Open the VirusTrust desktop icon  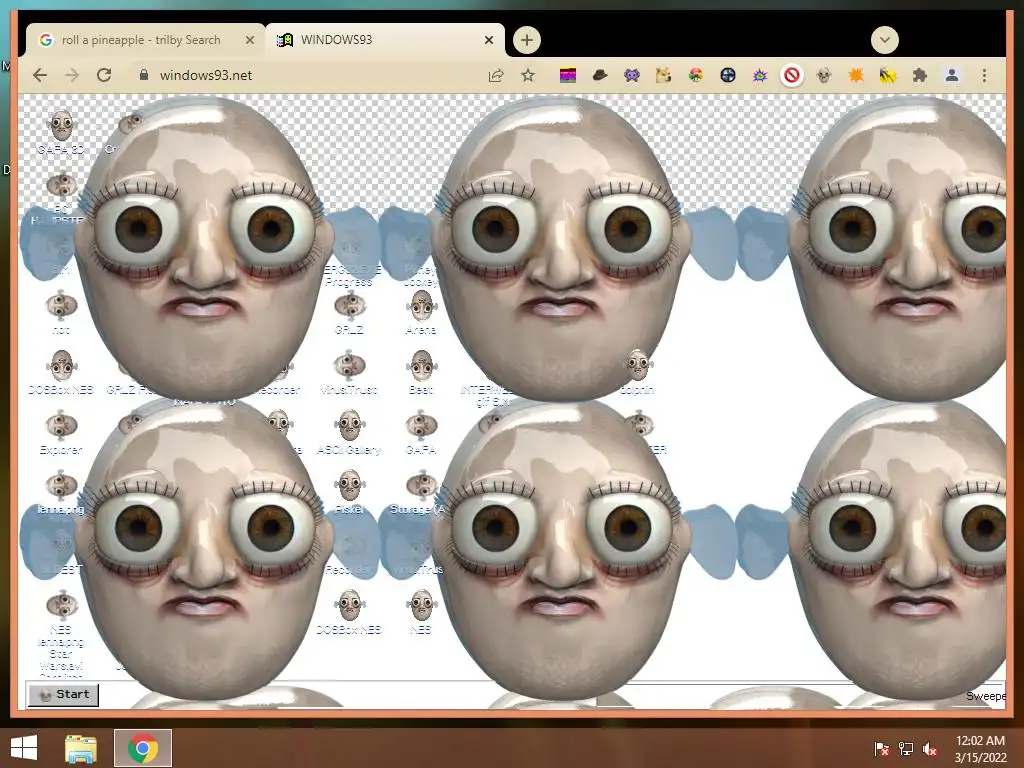click(349, 372)
